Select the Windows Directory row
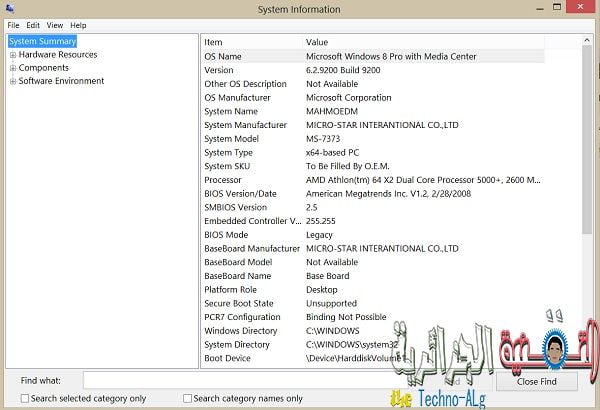 click(373, 331)
